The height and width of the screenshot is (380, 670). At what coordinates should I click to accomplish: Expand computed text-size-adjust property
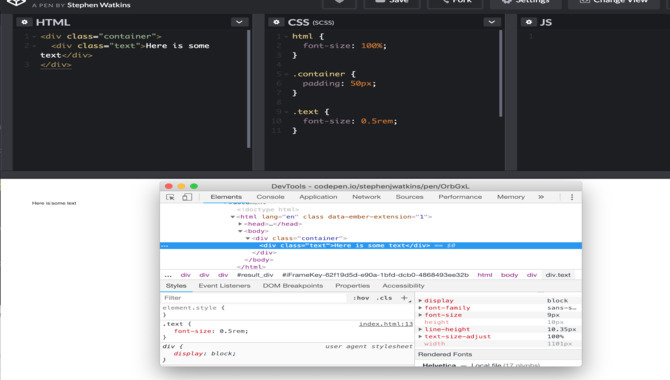420,337
